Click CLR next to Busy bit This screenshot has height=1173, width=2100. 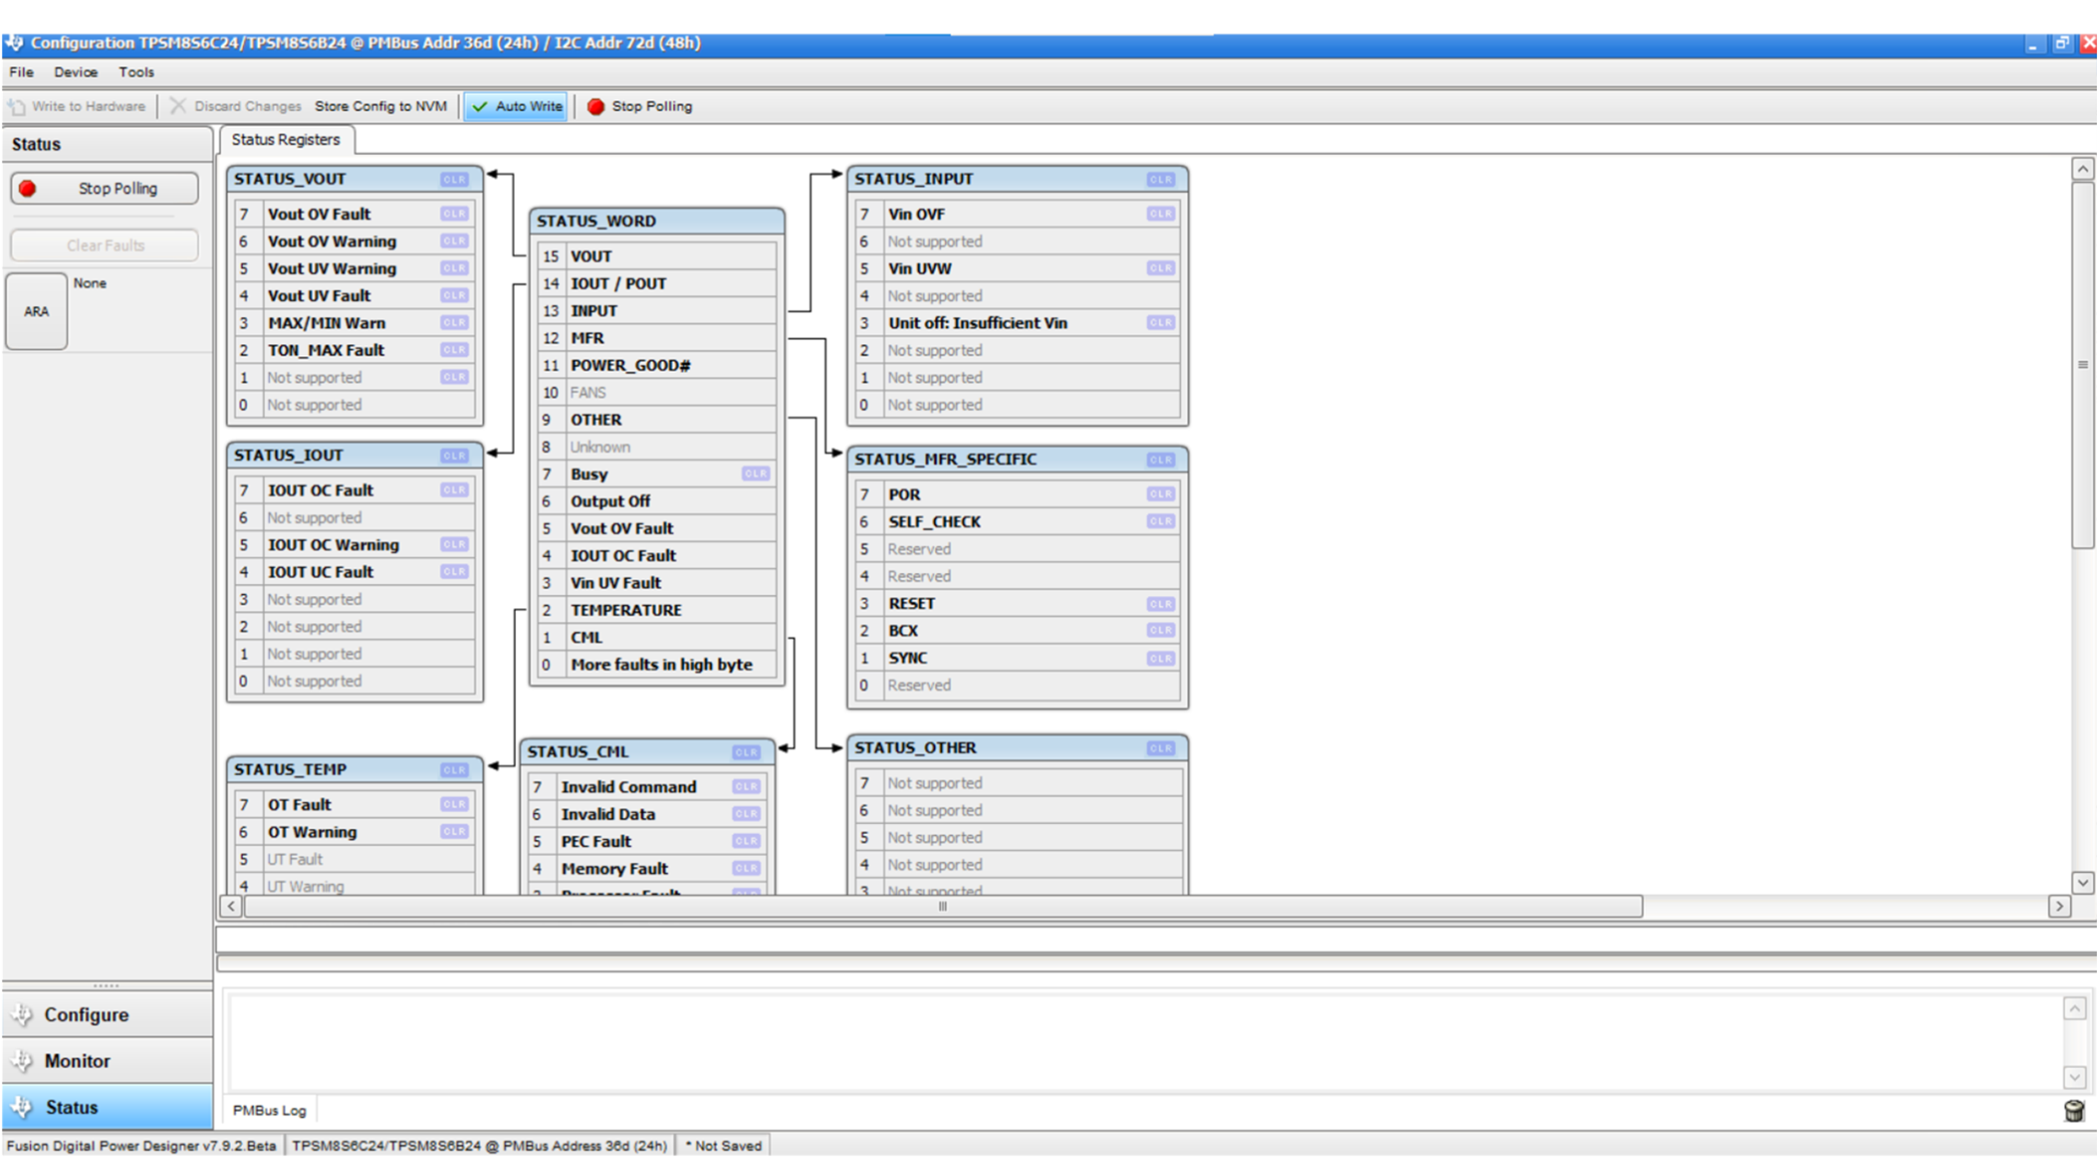pos(755,474)
